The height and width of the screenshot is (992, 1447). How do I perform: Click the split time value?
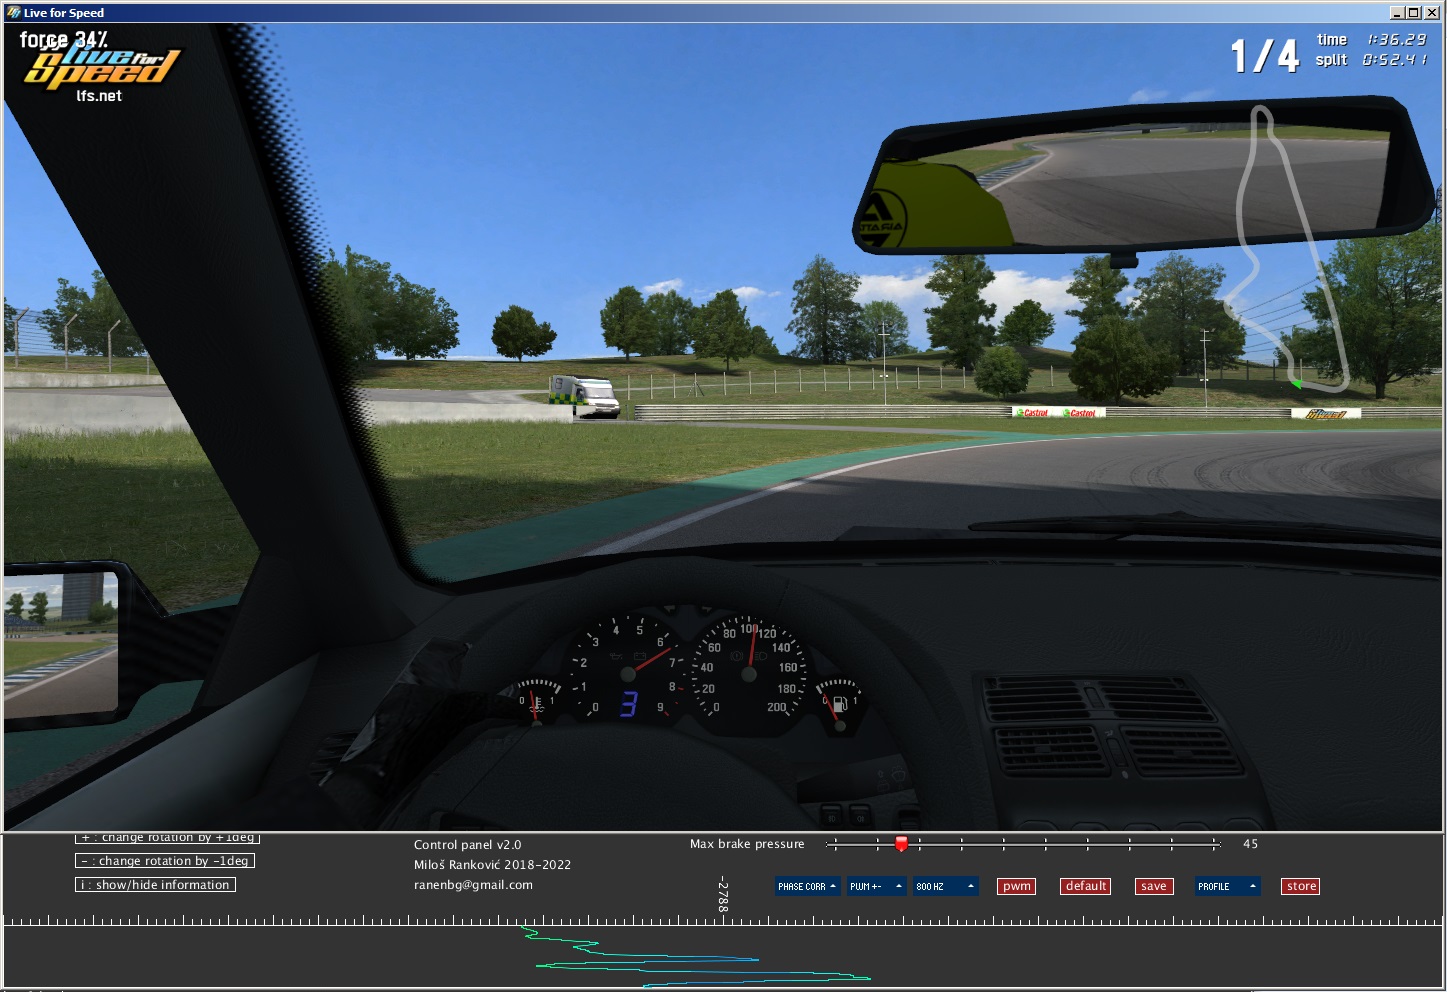pyautogui.click(x=1395, y=60)
